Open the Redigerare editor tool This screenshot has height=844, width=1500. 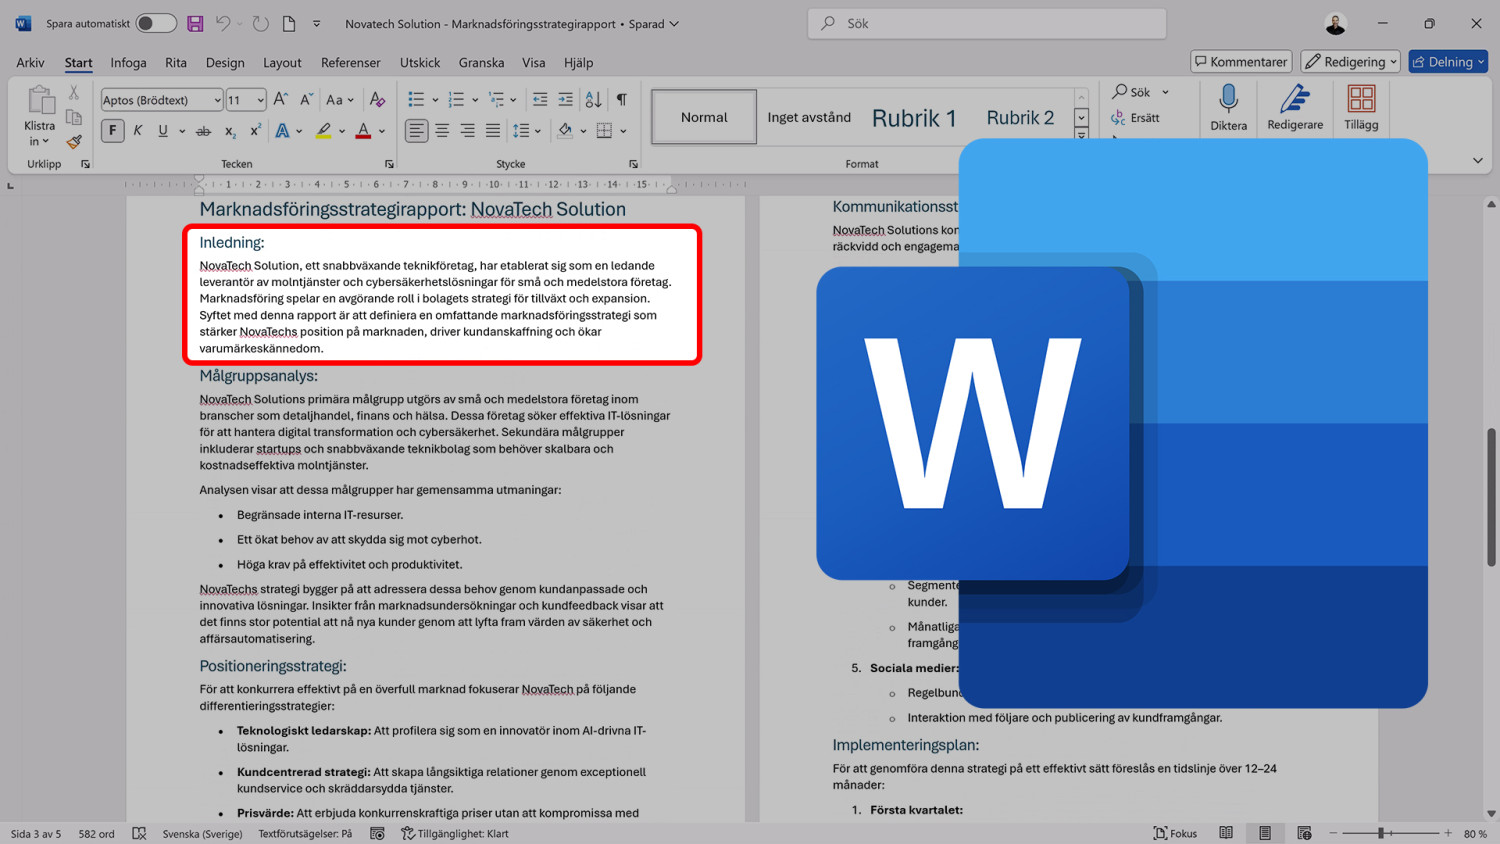pos(1294,107)
